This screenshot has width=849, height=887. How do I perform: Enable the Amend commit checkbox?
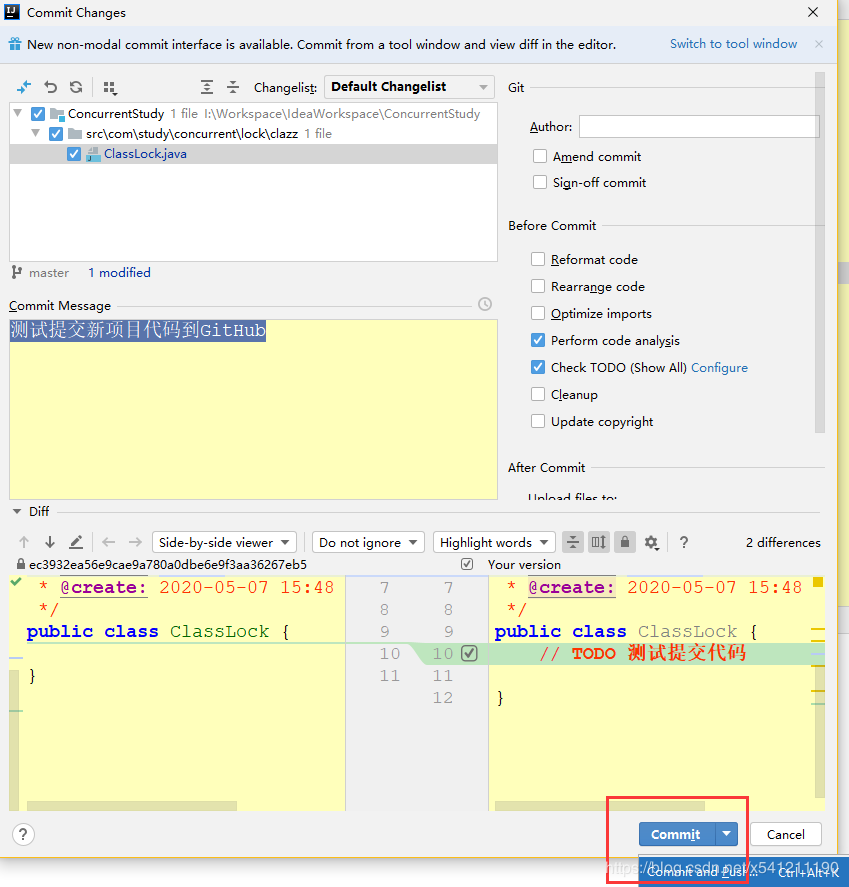click(540, 156)
